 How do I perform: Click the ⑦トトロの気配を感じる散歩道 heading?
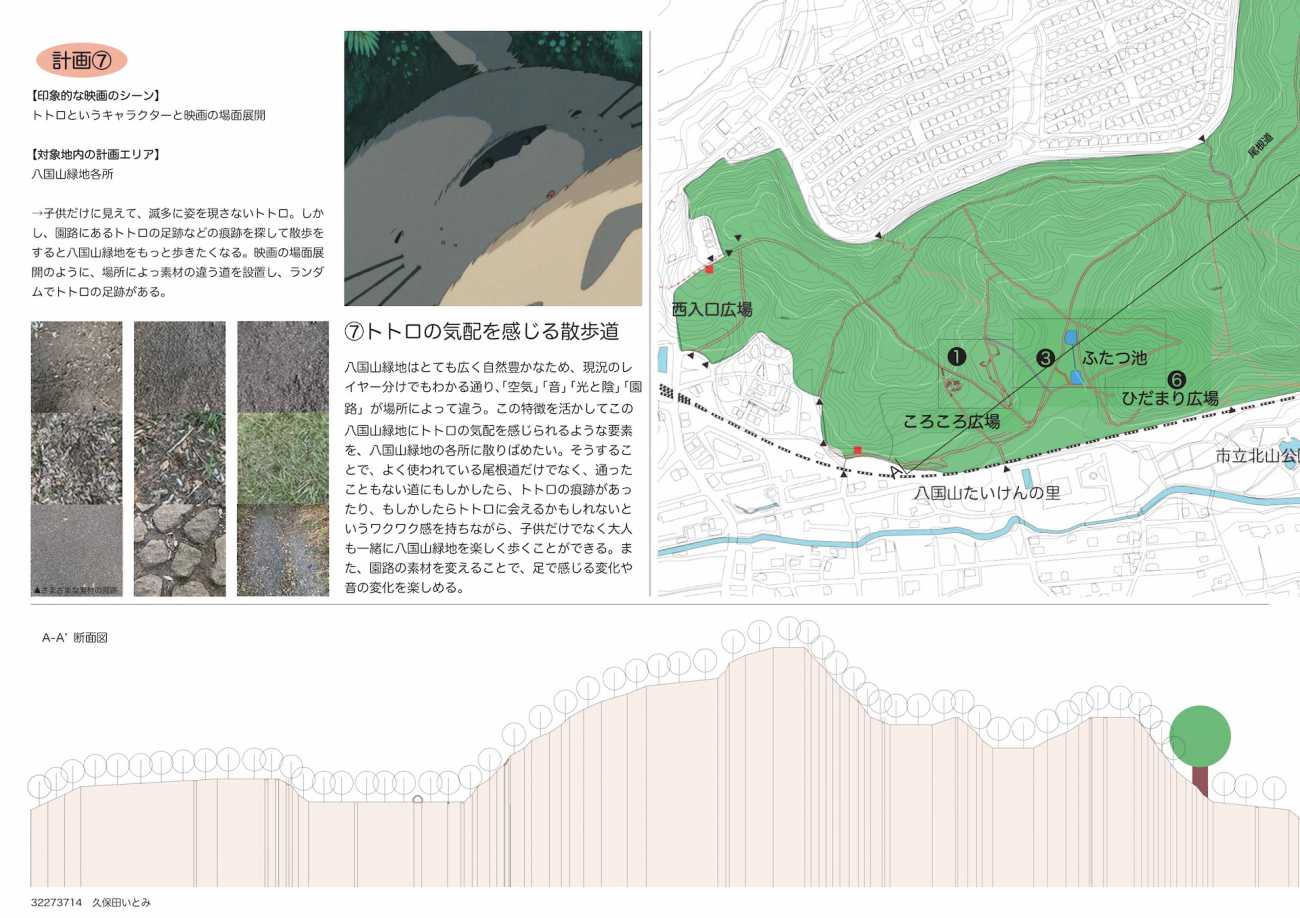coord(481,331)
